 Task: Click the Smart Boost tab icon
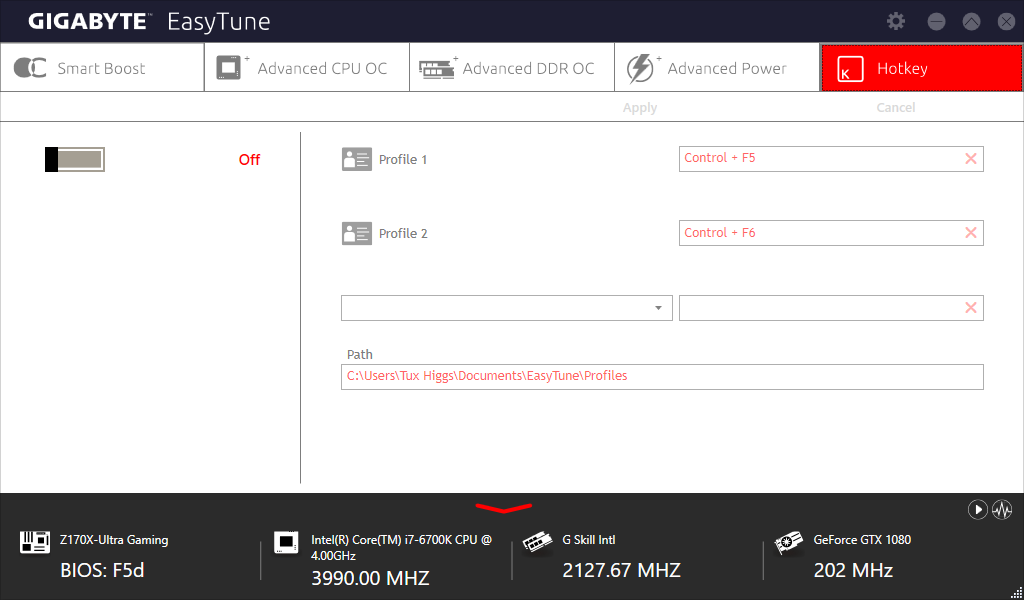(x=30, y=68)
